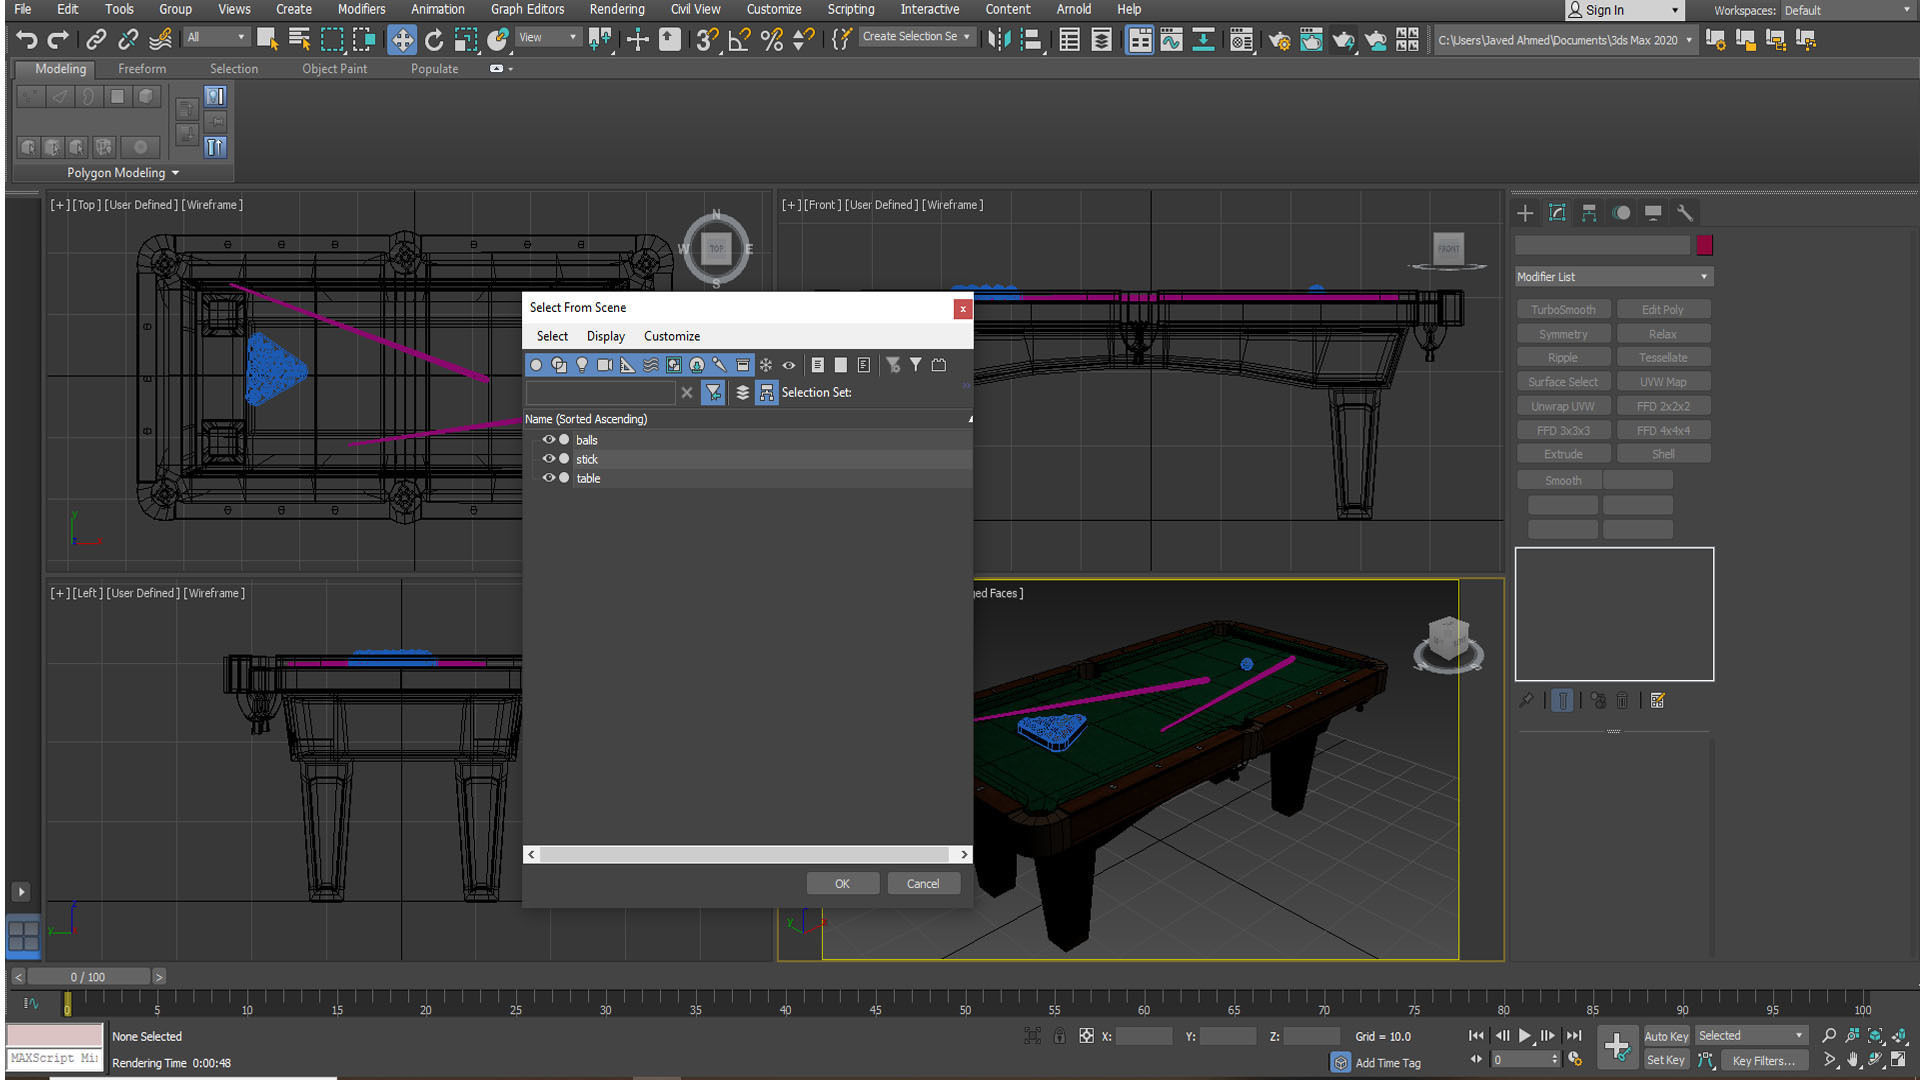Toggle Display Bone Objects filter in dialog

pyautogui.click(x=719, y=365)
